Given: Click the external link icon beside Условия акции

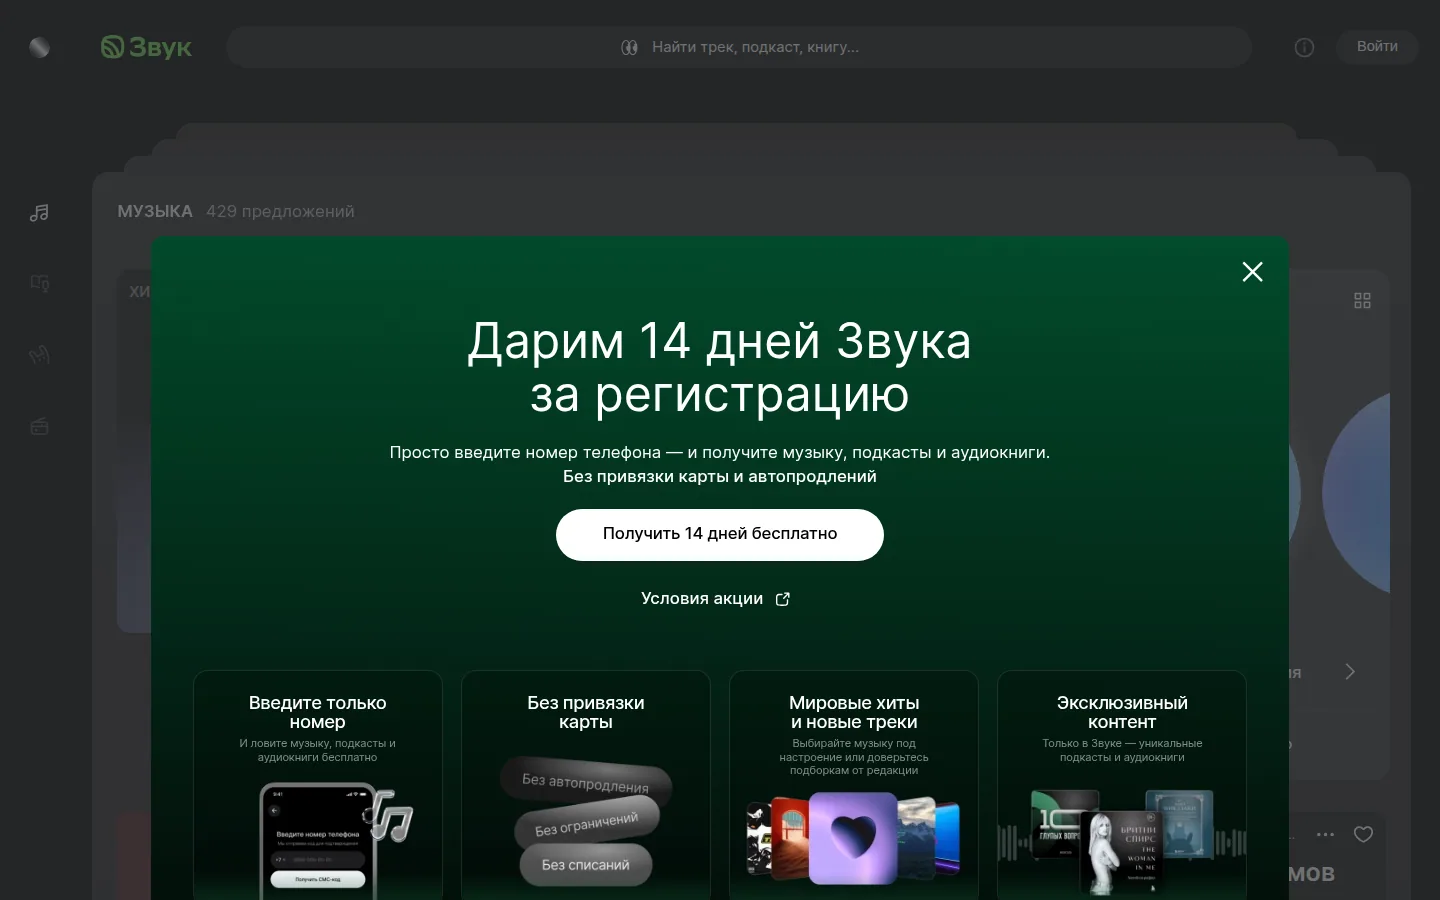Looking at the screenshot, I should coord(783,599).
